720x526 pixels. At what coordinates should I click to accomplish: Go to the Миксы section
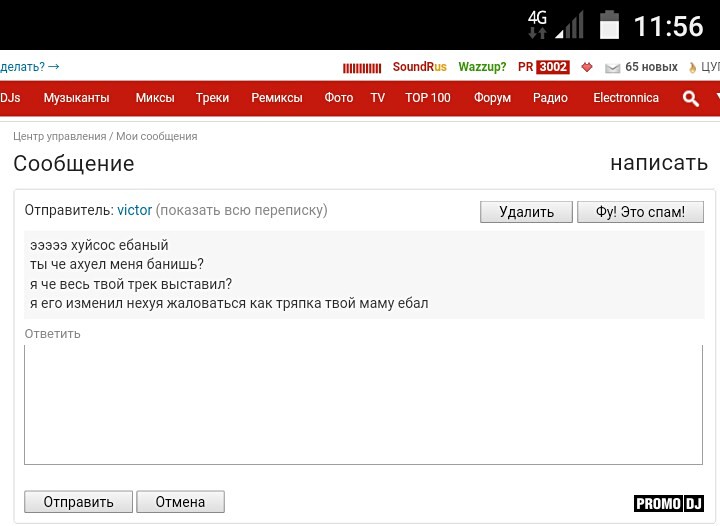click(155, 98)
